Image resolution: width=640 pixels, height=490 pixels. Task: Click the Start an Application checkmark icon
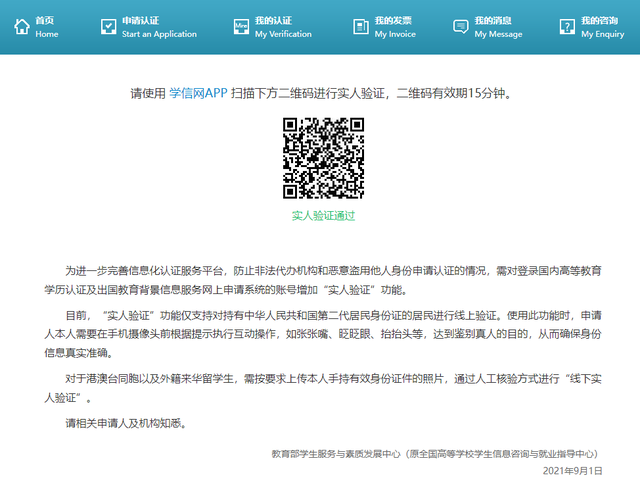pos(108,27)
